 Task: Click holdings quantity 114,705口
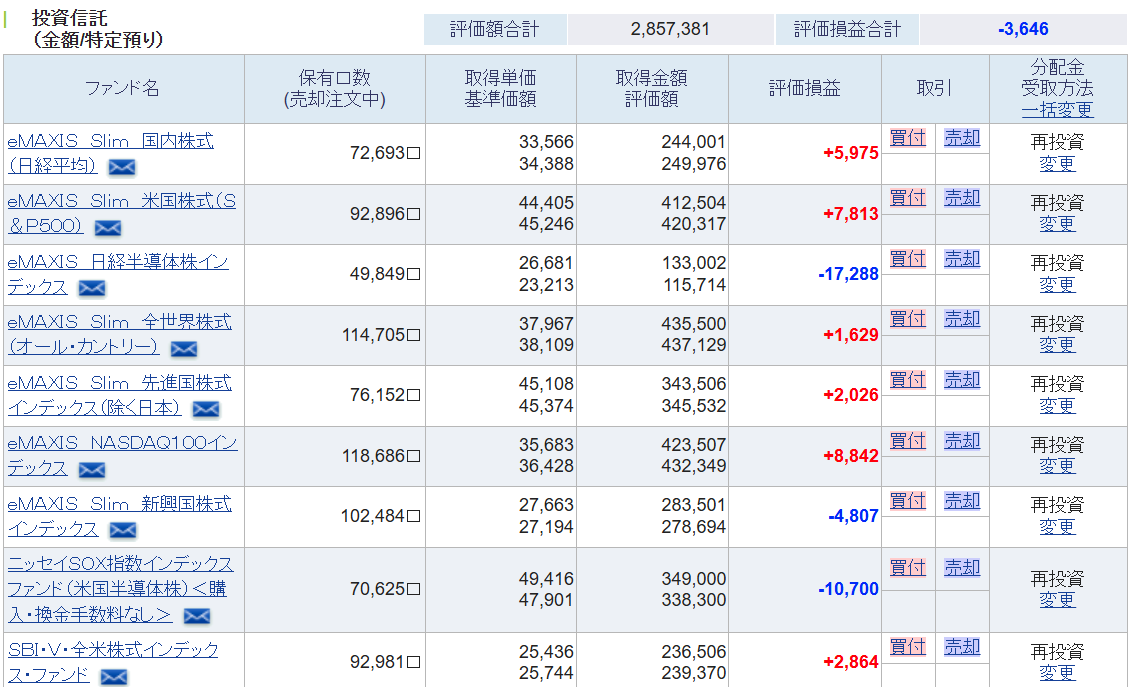point(381,335)
